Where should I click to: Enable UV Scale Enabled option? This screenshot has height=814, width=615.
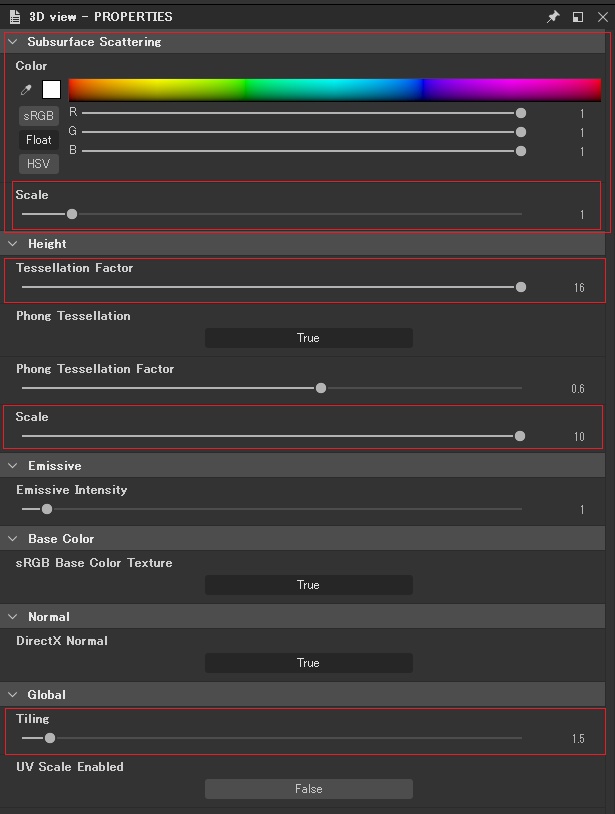pos(308,789)
